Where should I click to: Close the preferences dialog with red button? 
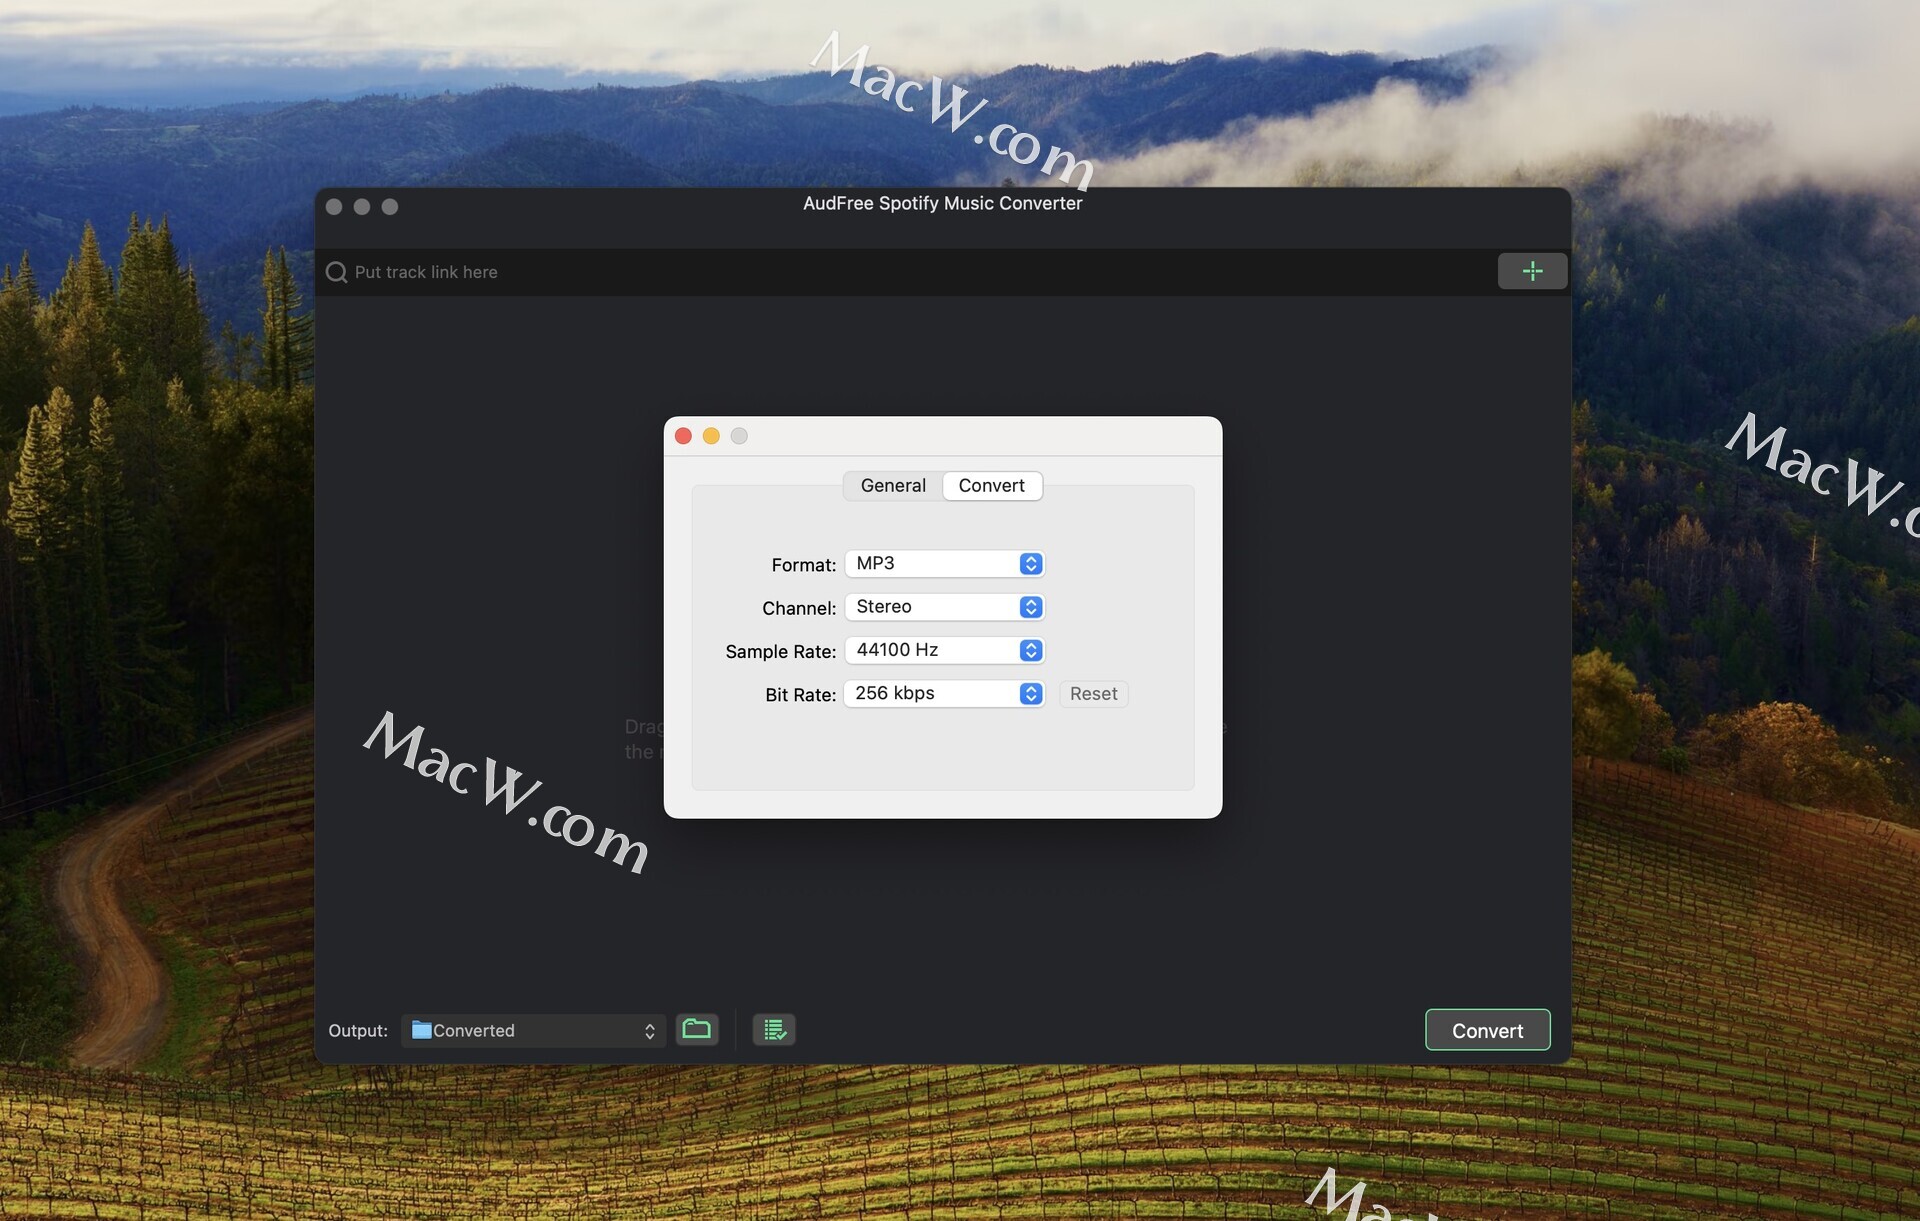(x=684, y=436)
